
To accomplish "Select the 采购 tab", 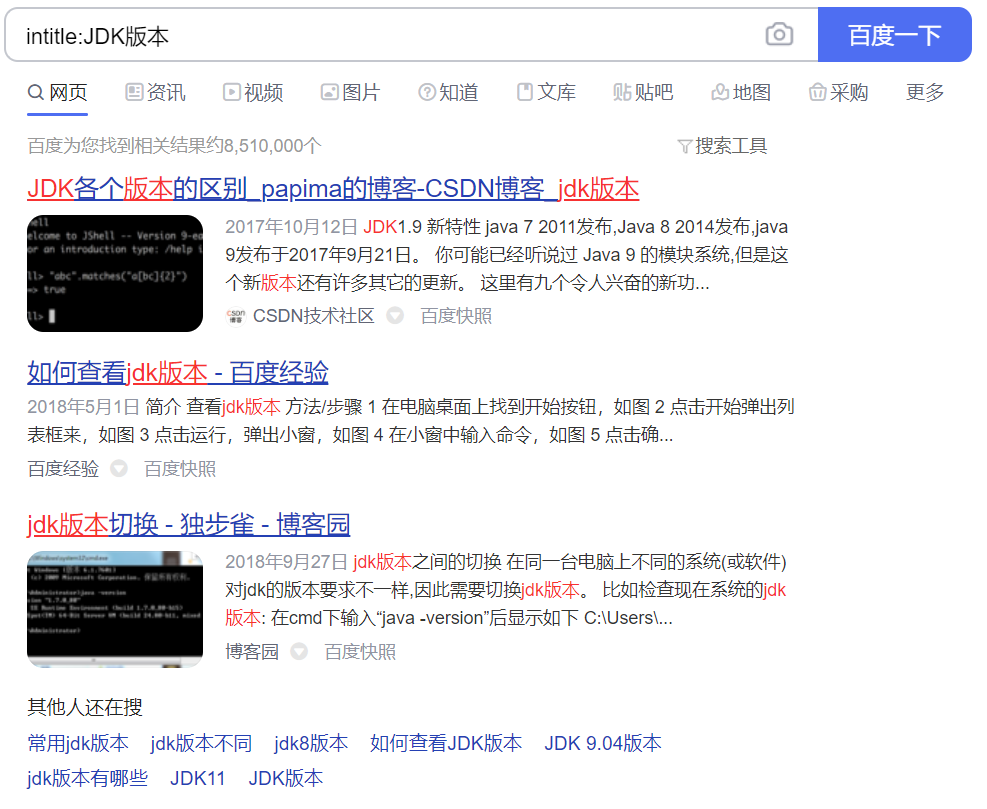I will pyautogui.click(x=838, y=93).
